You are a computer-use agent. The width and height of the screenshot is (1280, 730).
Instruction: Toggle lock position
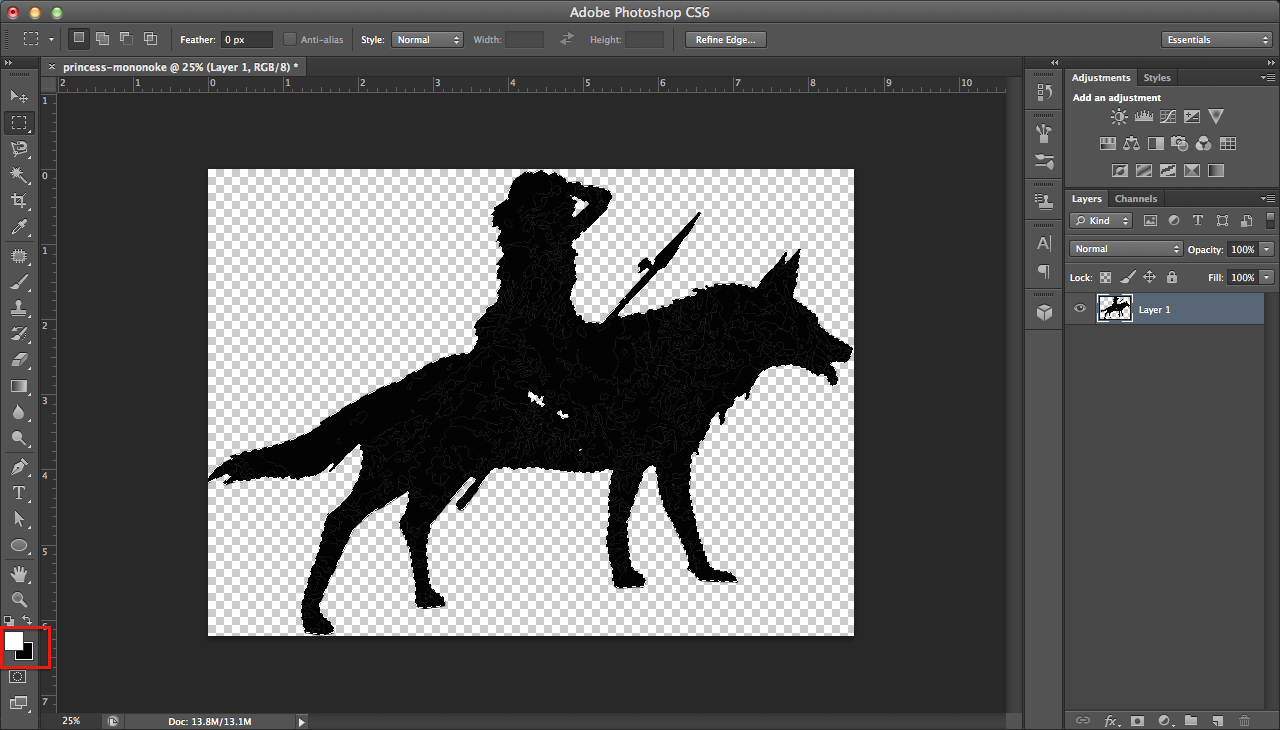1149,277
